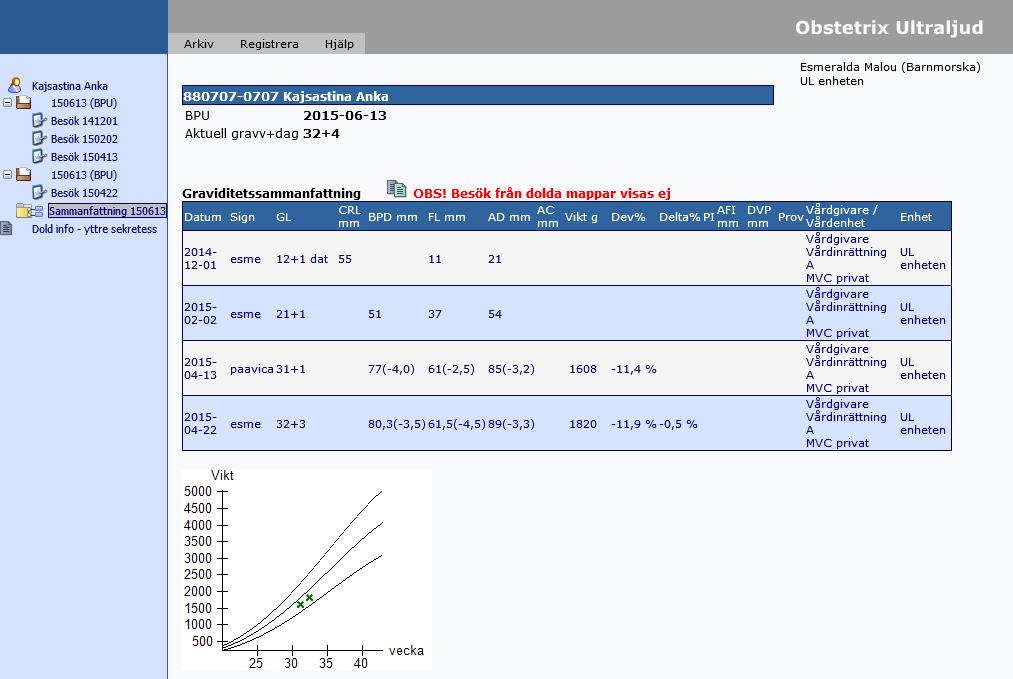Open the Arkiv menu
Image resolution: width=1013 pixels, height=679 pixels.
[198, 44]
